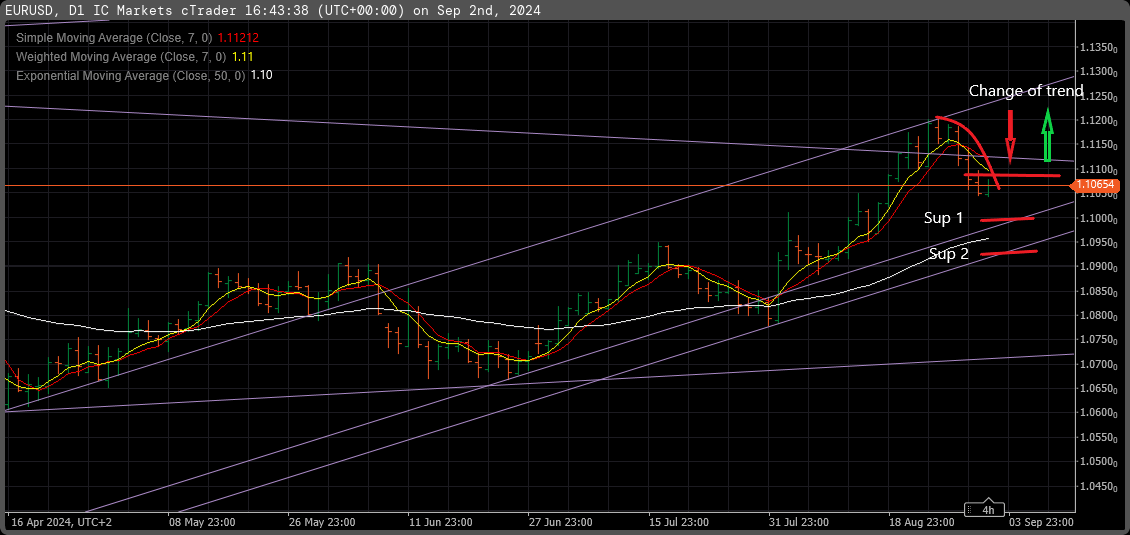Click the orange current price tag 1.10654

[1097, 186]
